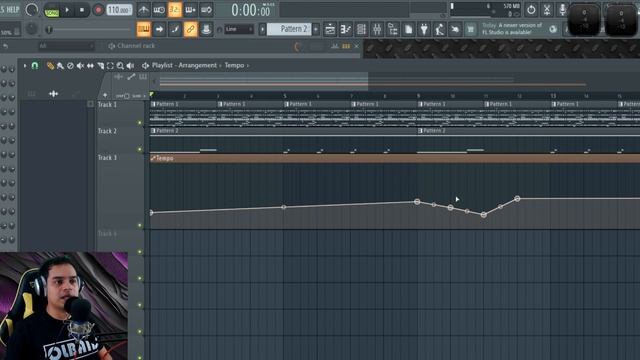Toggle note/clip grouping icon
The image size is (640, 360).
(175, 29)
